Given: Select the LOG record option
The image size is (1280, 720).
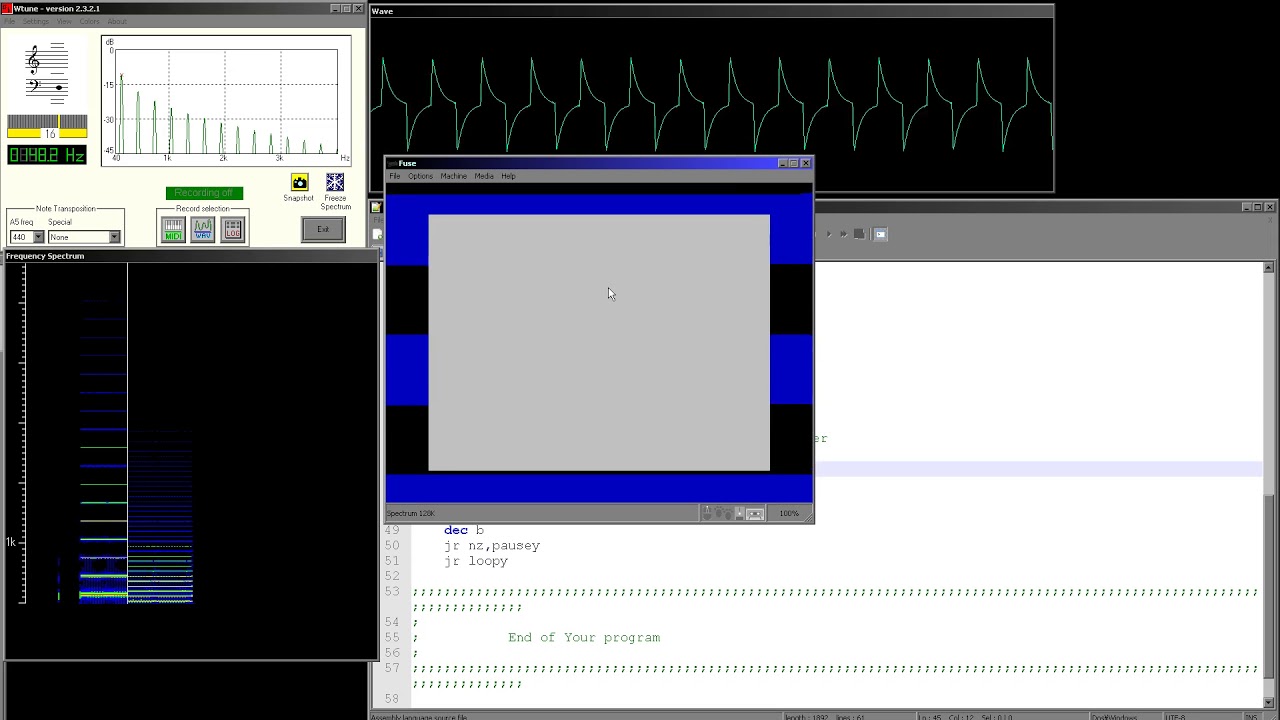Looking at the screenshot, I should (x=232, y=229).
